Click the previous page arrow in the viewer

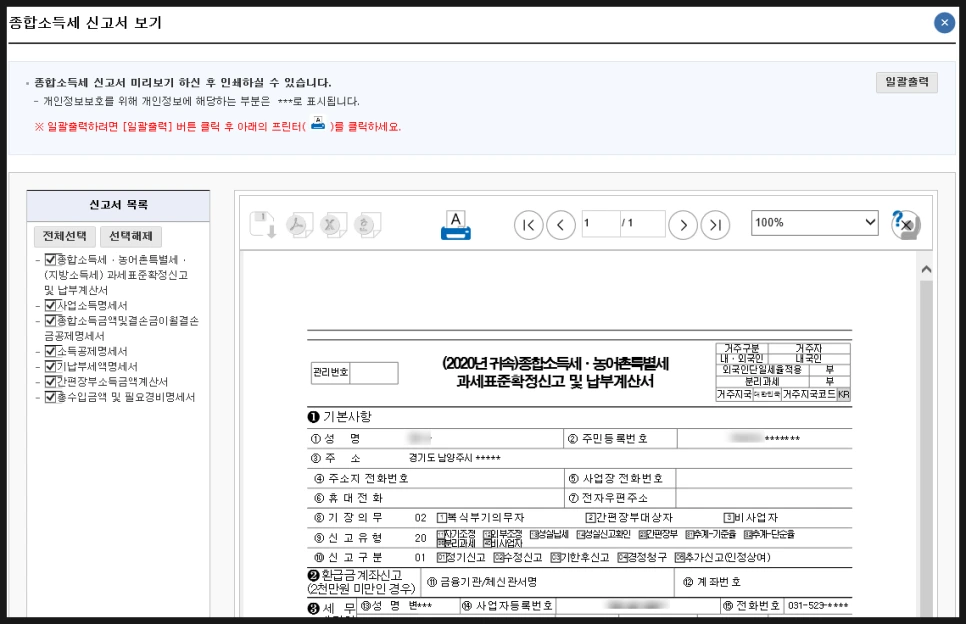tap(562, 225)
